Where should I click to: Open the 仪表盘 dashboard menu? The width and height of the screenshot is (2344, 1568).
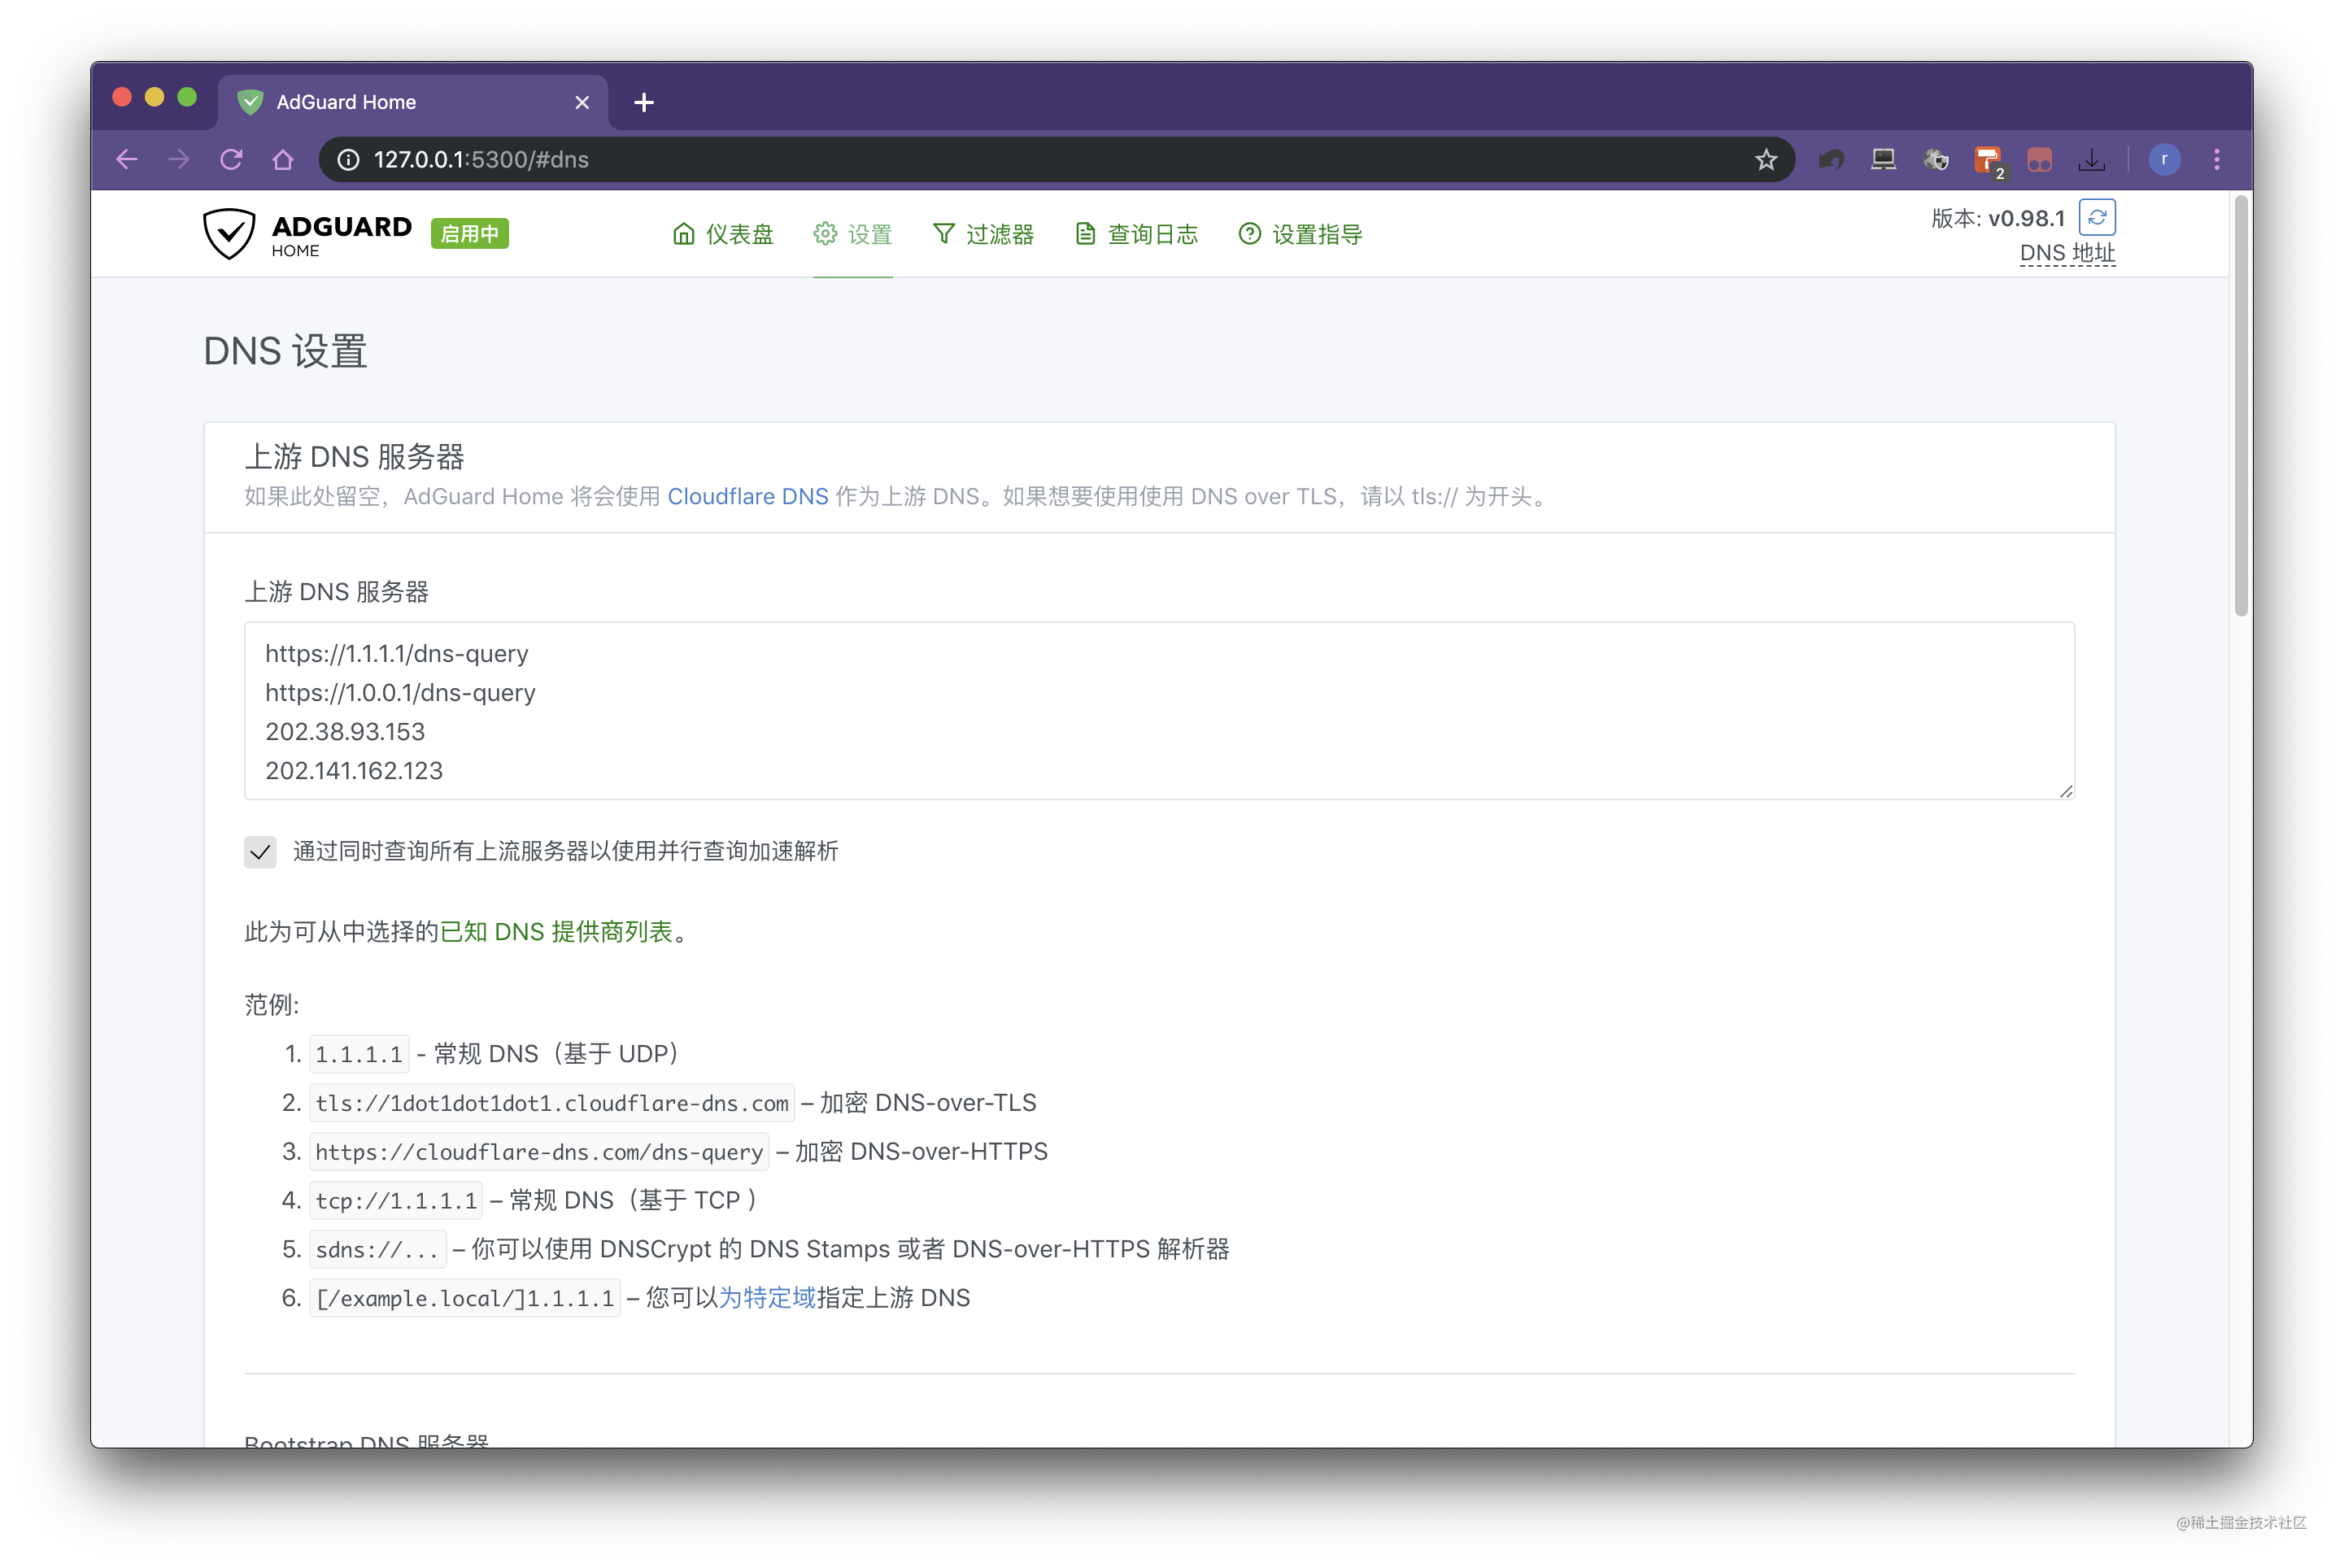[x=723, y=234]
